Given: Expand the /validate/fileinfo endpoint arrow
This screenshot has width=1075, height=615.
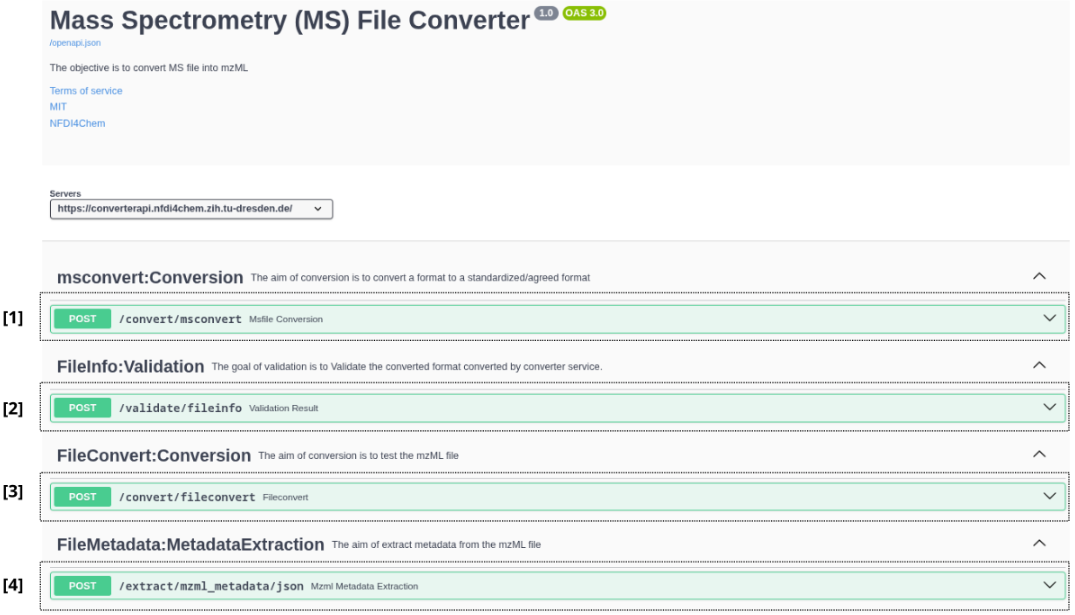Looking at the screenshot, I should pyautogui.click(x=1049, y=407).
